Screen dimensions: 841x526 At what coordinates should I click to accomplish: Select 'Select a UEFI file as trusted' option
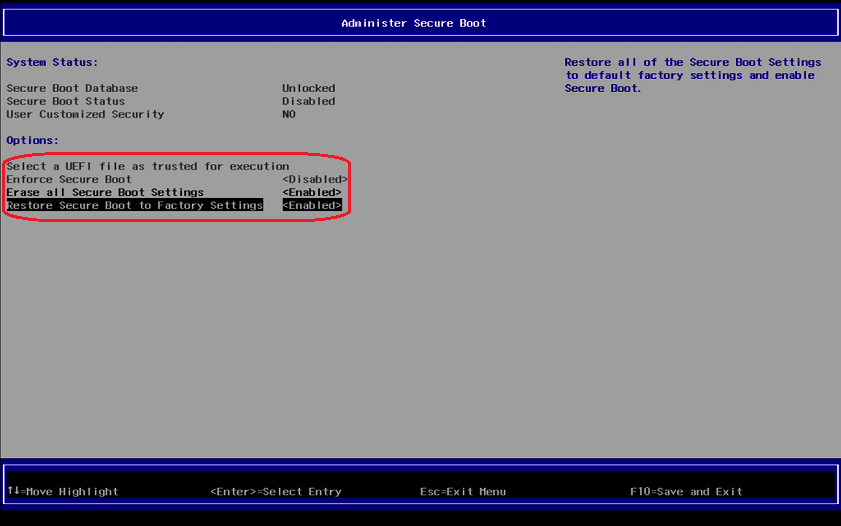click(148, 166)
